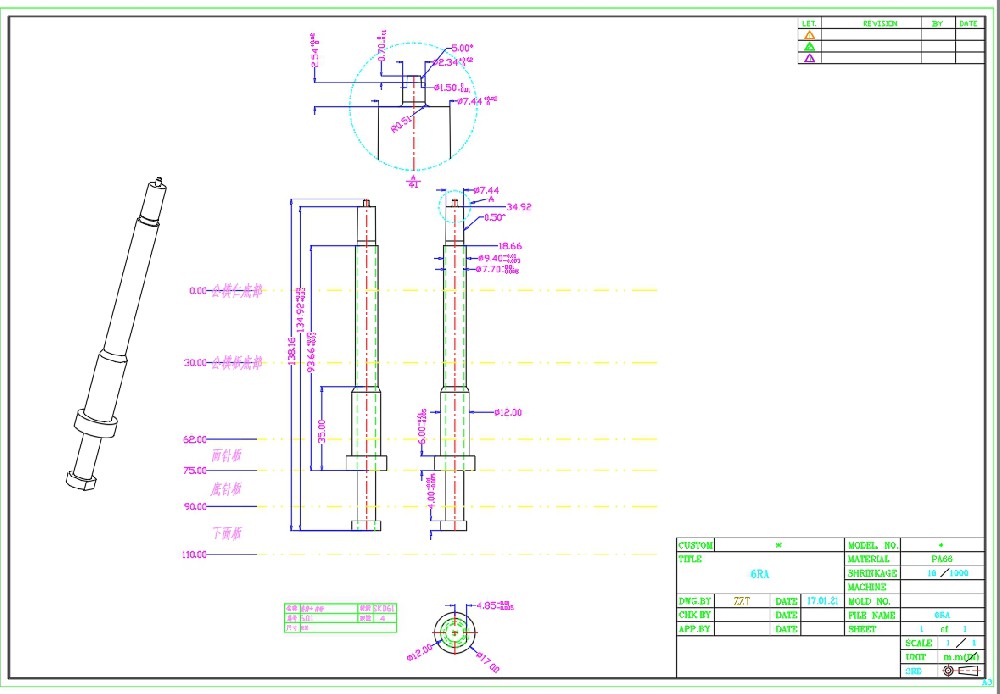
Task: Click the 6RA title text in title block
Action: [759, 574]
